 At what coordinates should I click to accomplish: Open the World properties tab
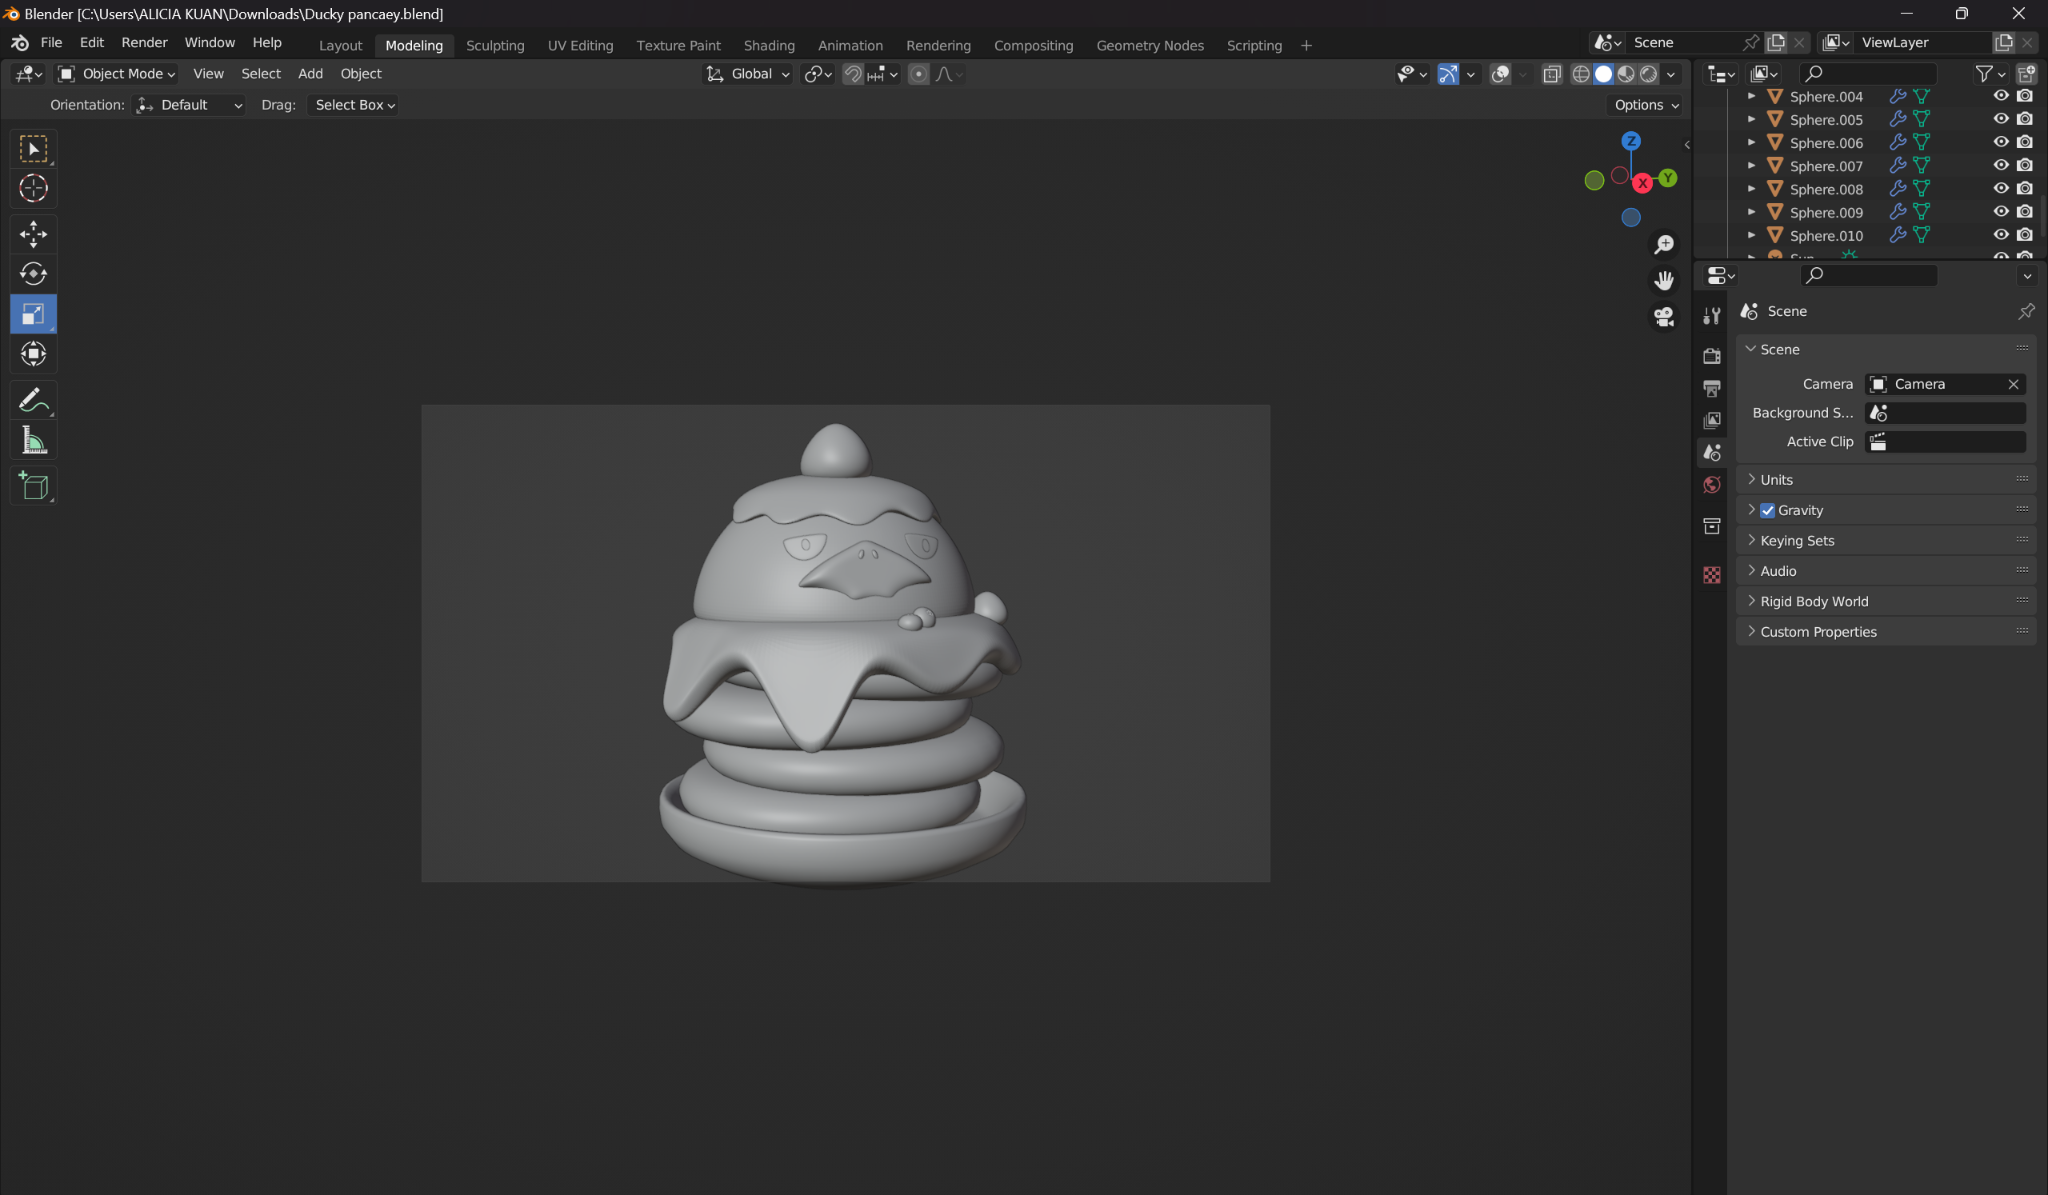click(x=1712, y=485)
